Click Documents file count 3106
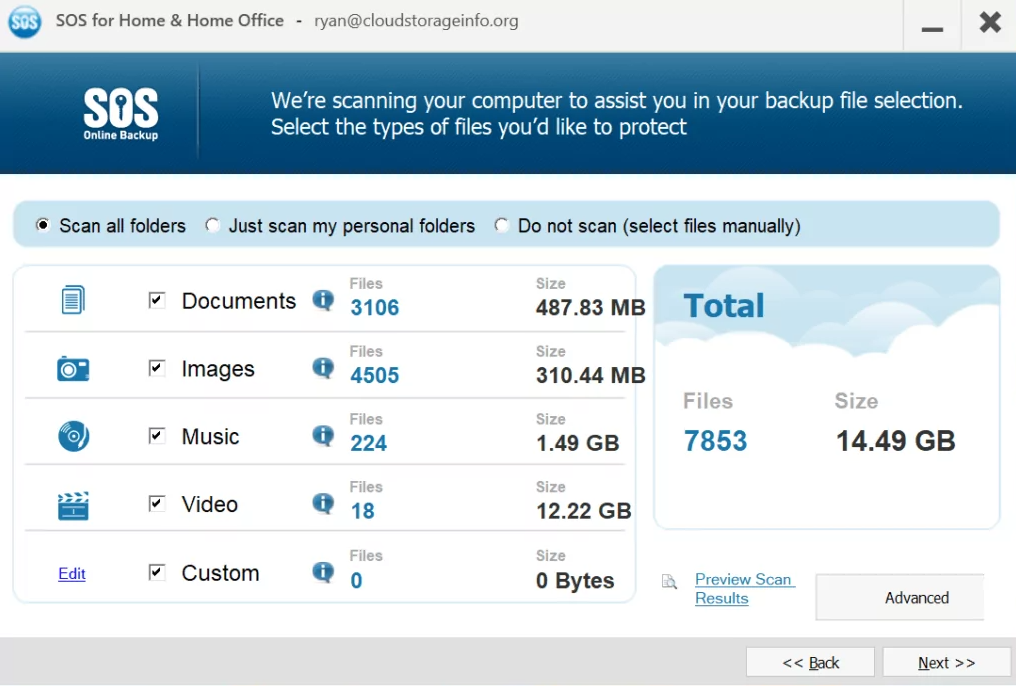The width and height of the screenshot is (1016, 686). point(375,307)
